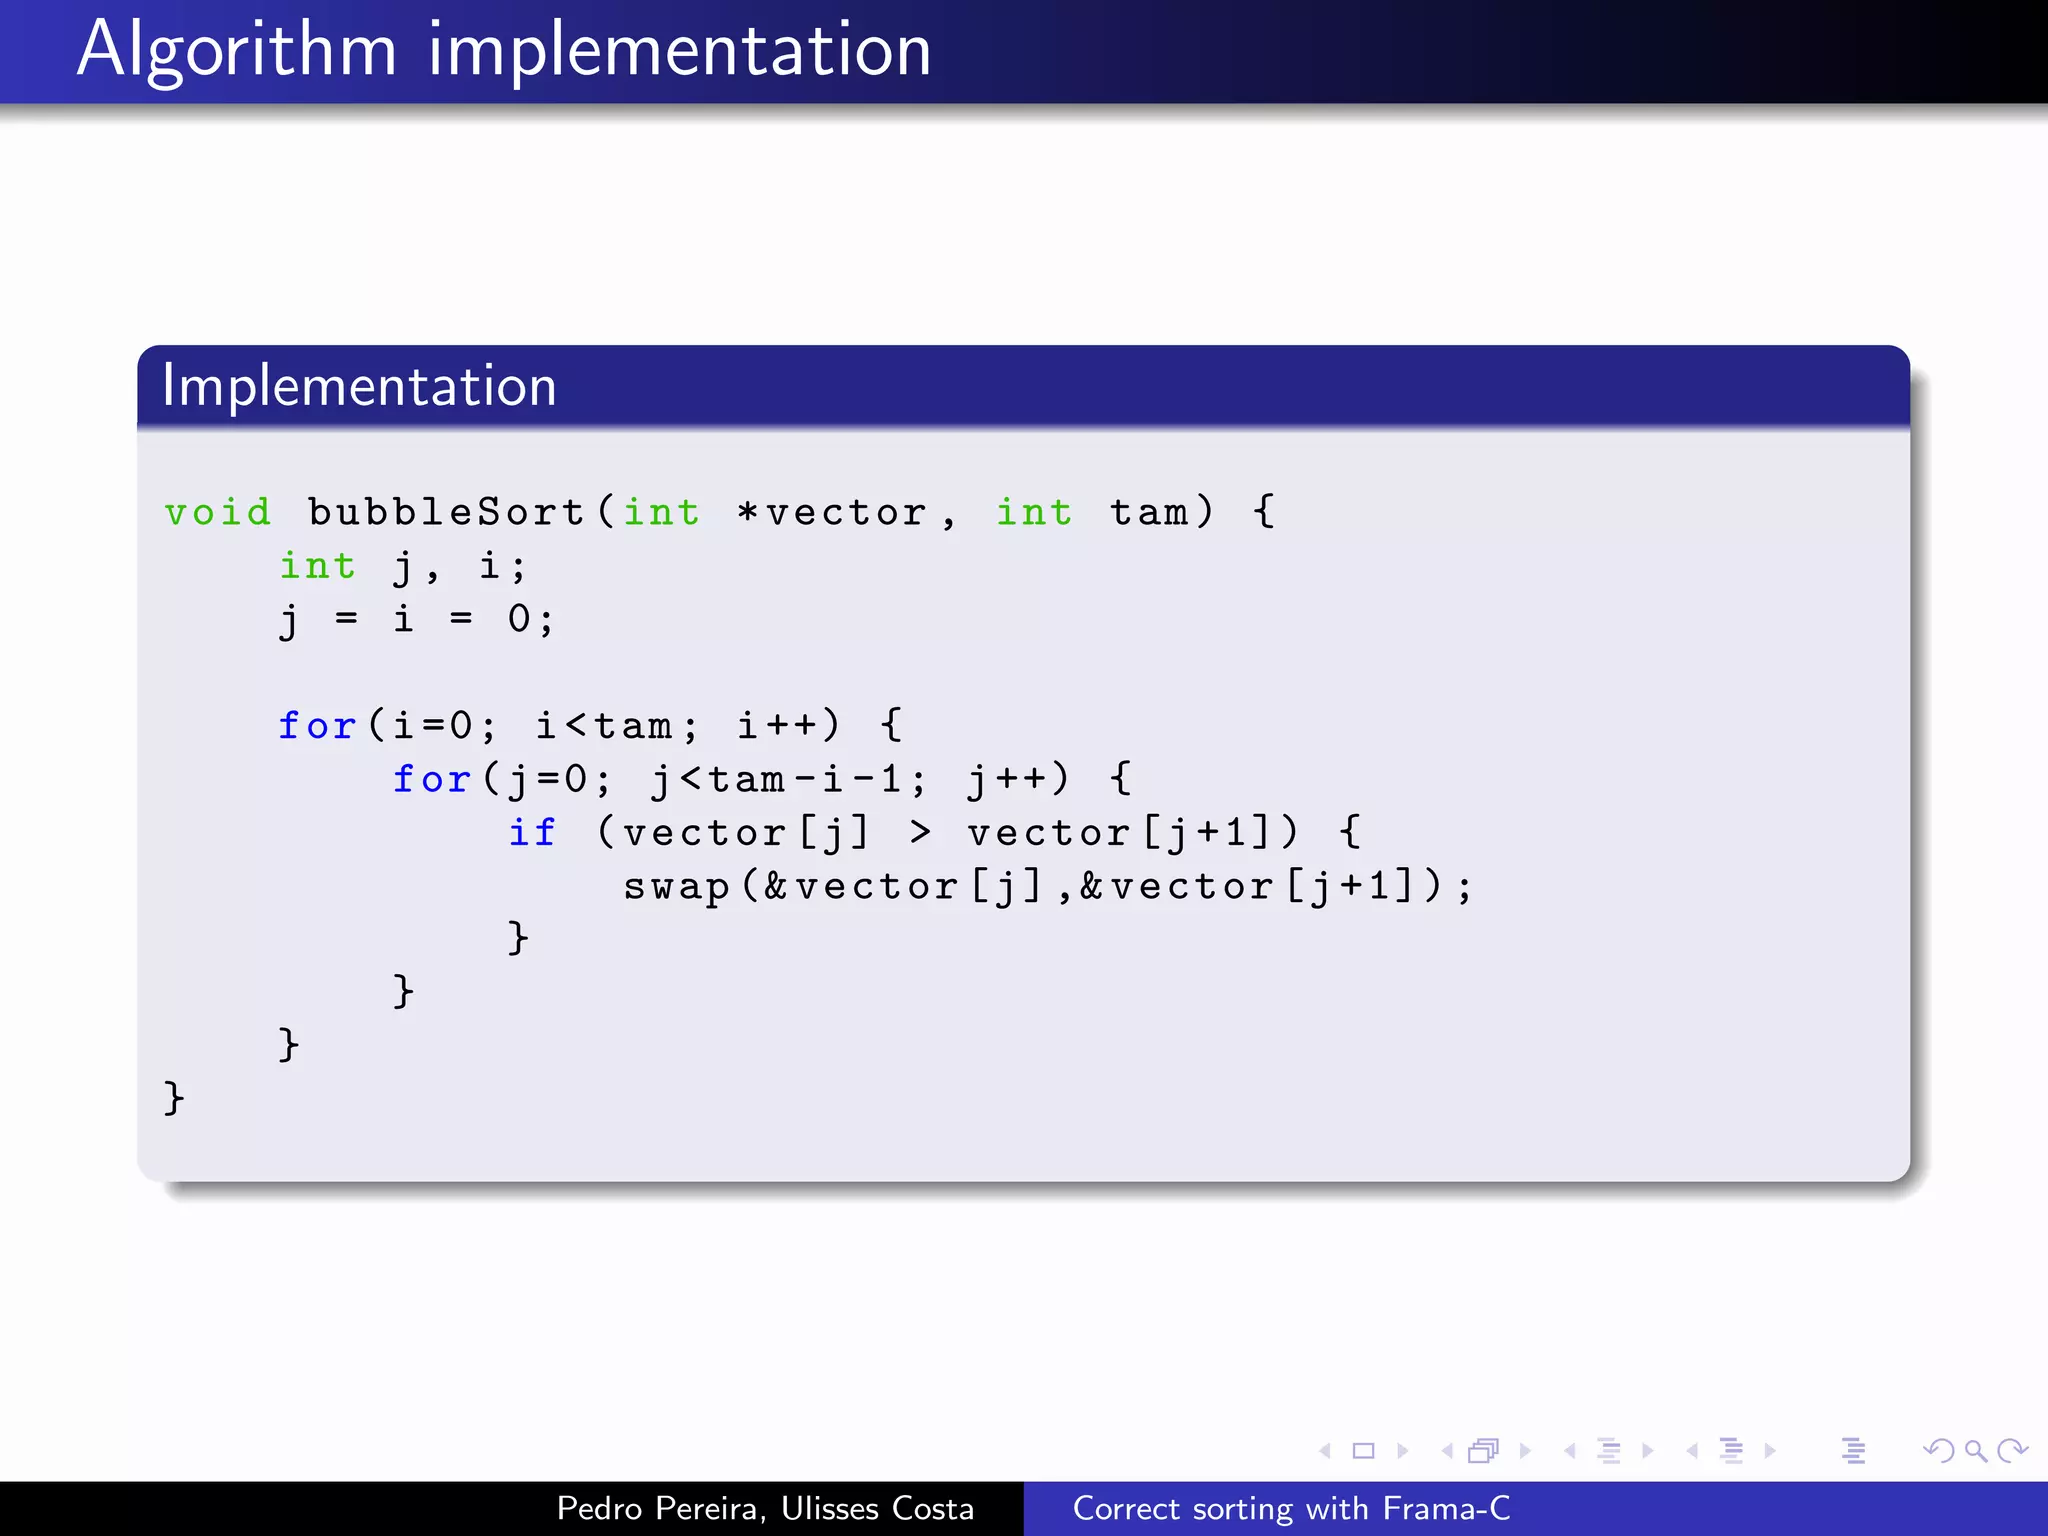Go to next subsection arrow
The width and height of the screenshot is (2048, 1536).
point(1647,1450)
